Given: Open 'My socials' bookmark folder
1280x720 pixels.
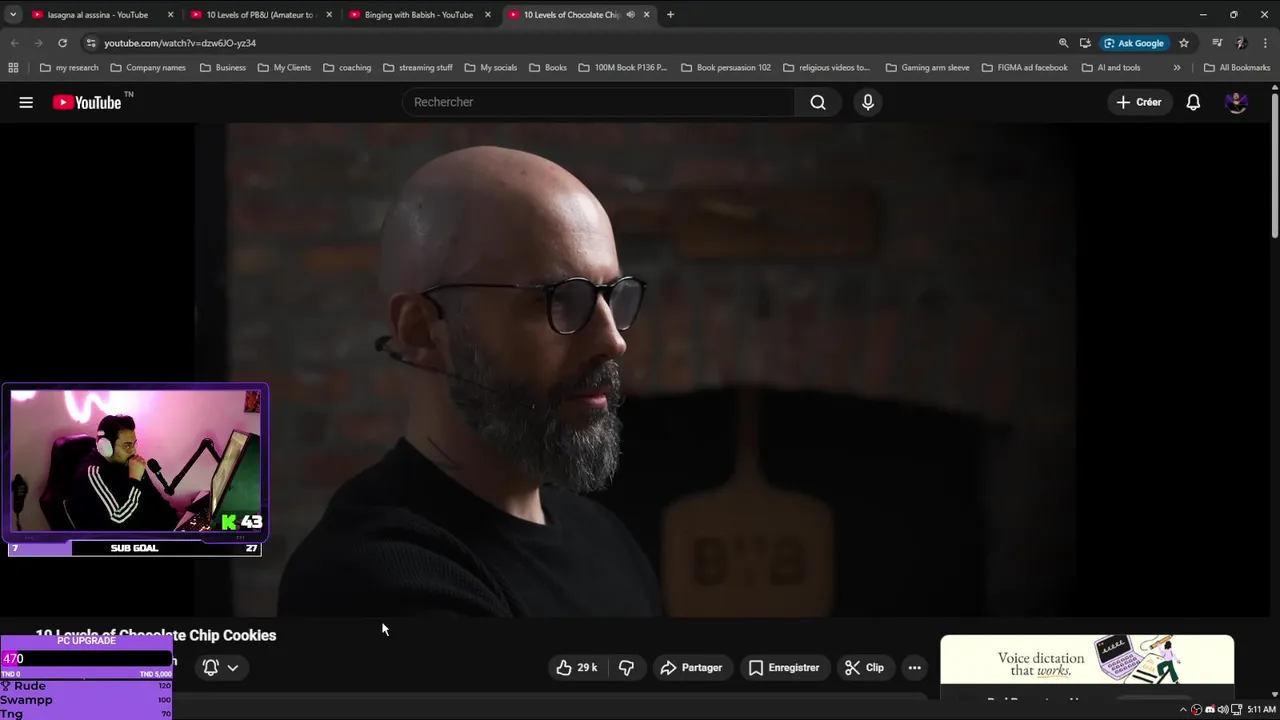Looking at the screenshot, I should [490, 68].
